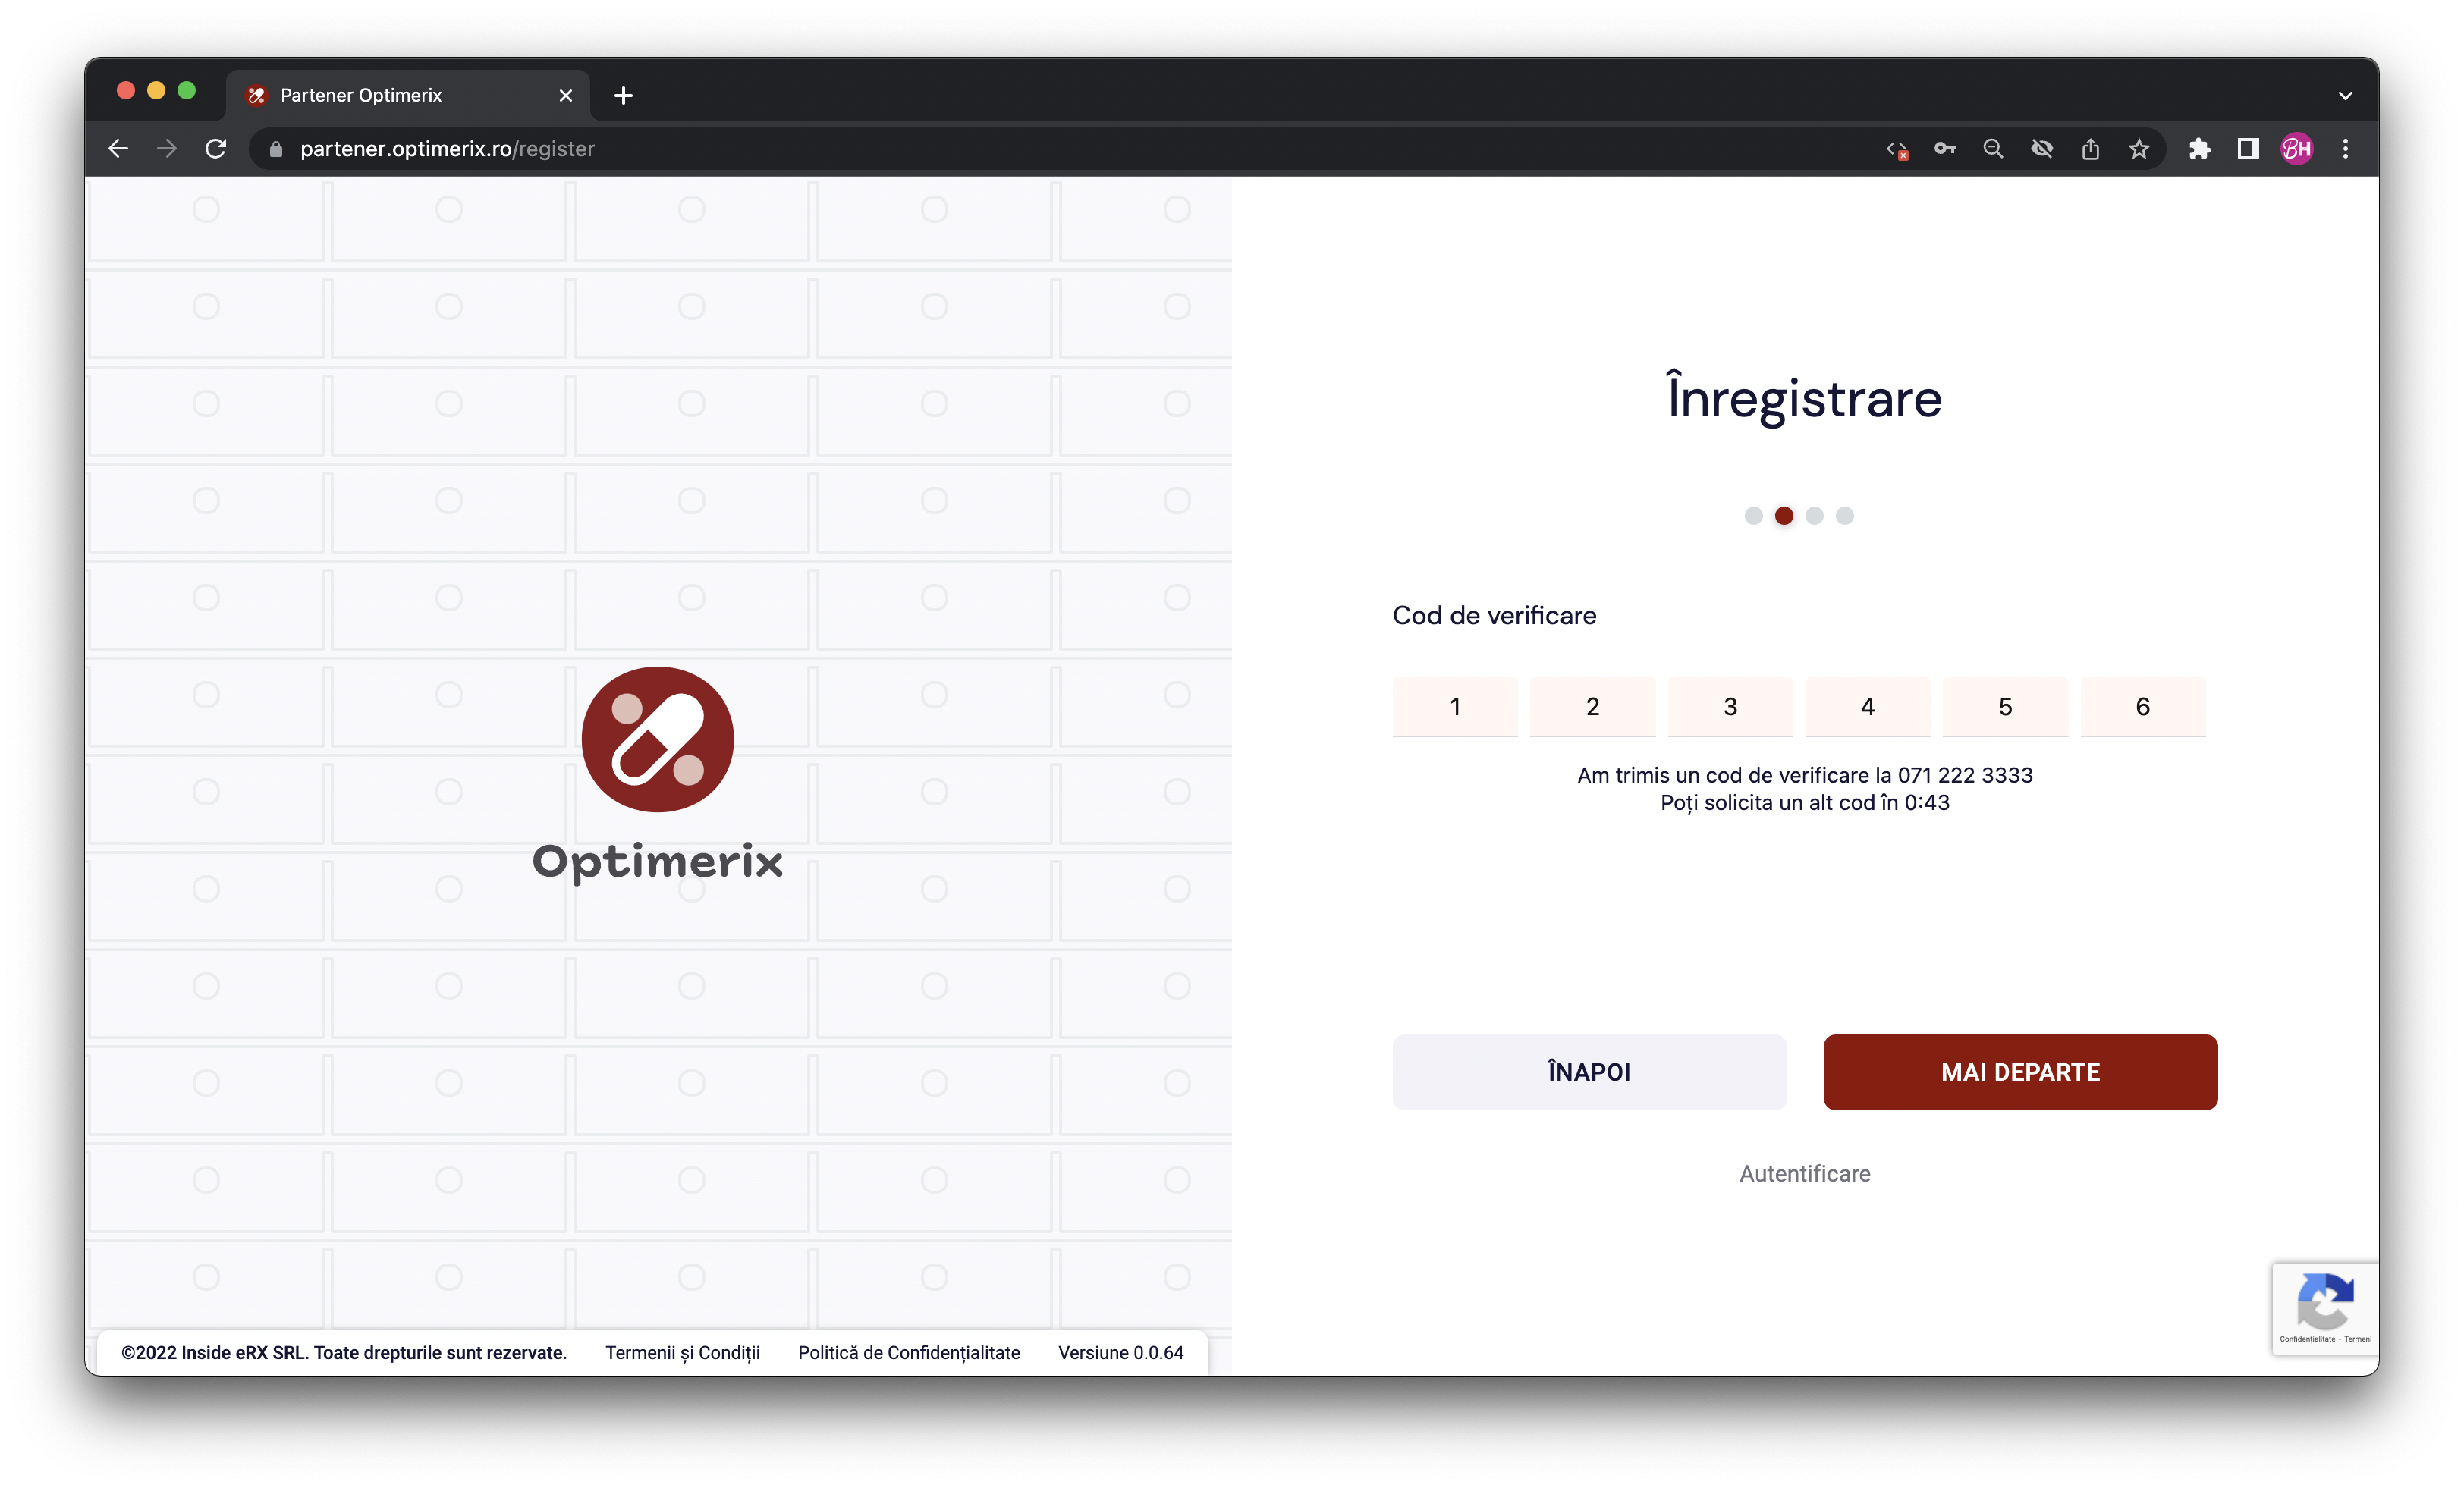Focus the verification code box showing 2
2464x1488 pixels.
tap(1593, 707)
